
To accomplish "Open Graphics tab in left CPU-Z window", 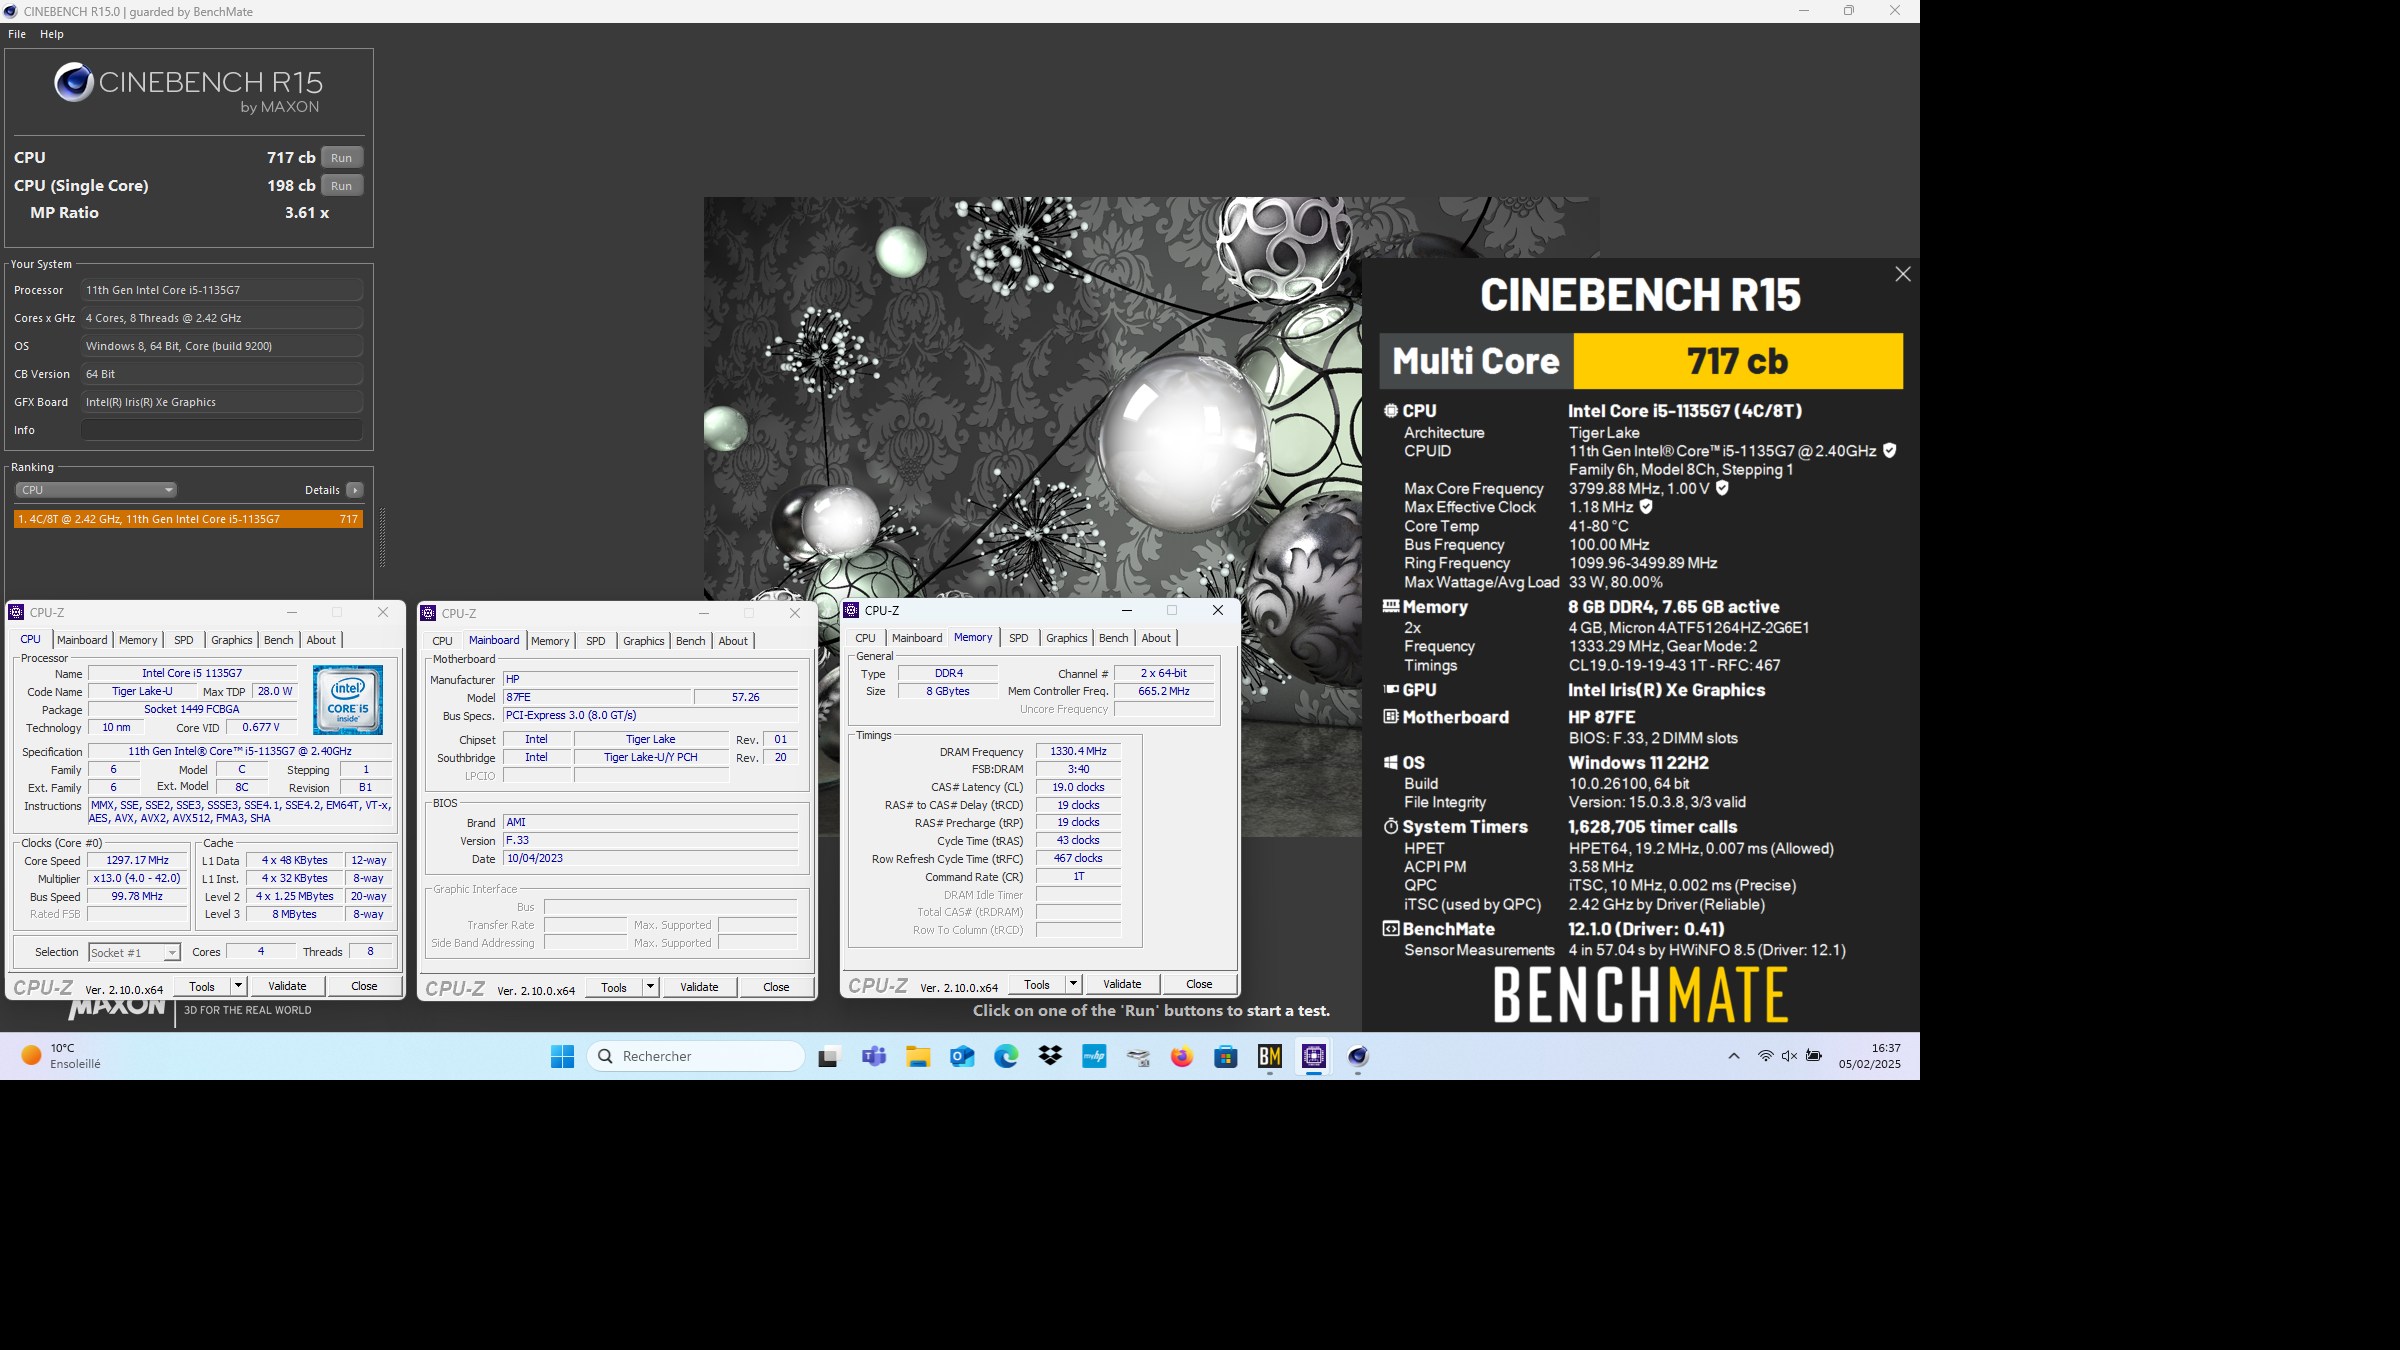I will tap(231, 640).
